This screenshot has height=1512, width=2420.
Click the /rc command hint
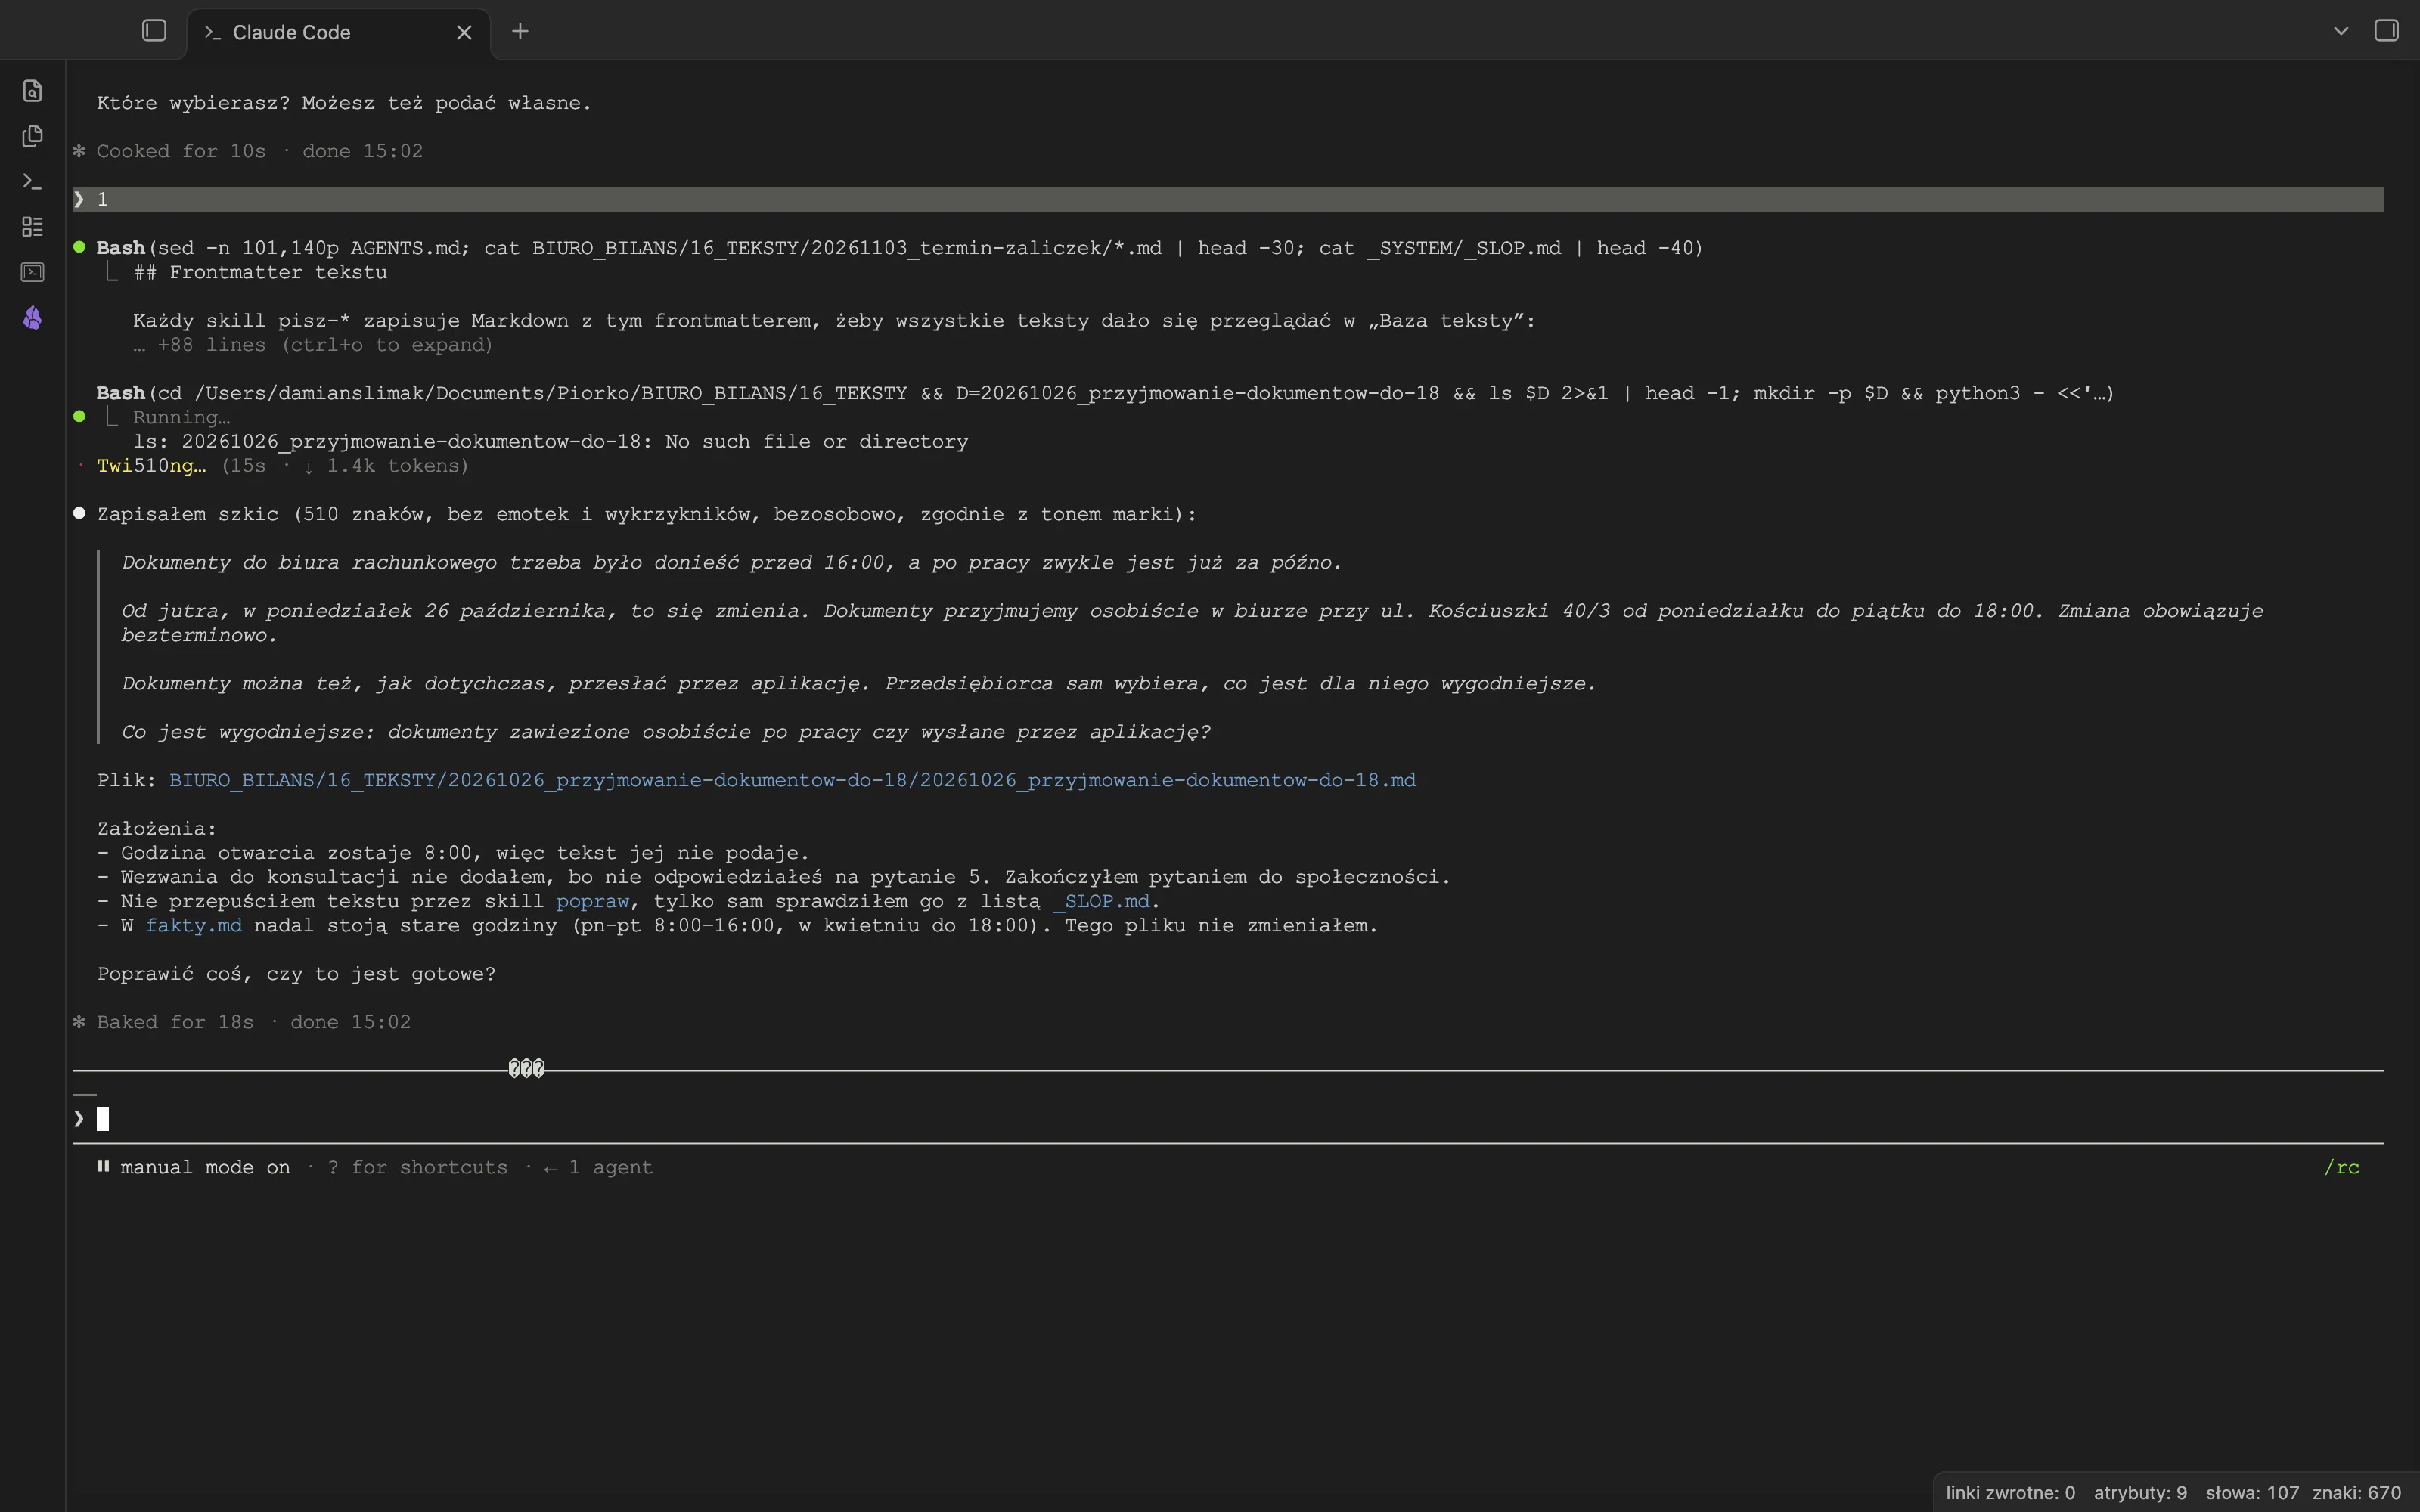(2341, 1167)
